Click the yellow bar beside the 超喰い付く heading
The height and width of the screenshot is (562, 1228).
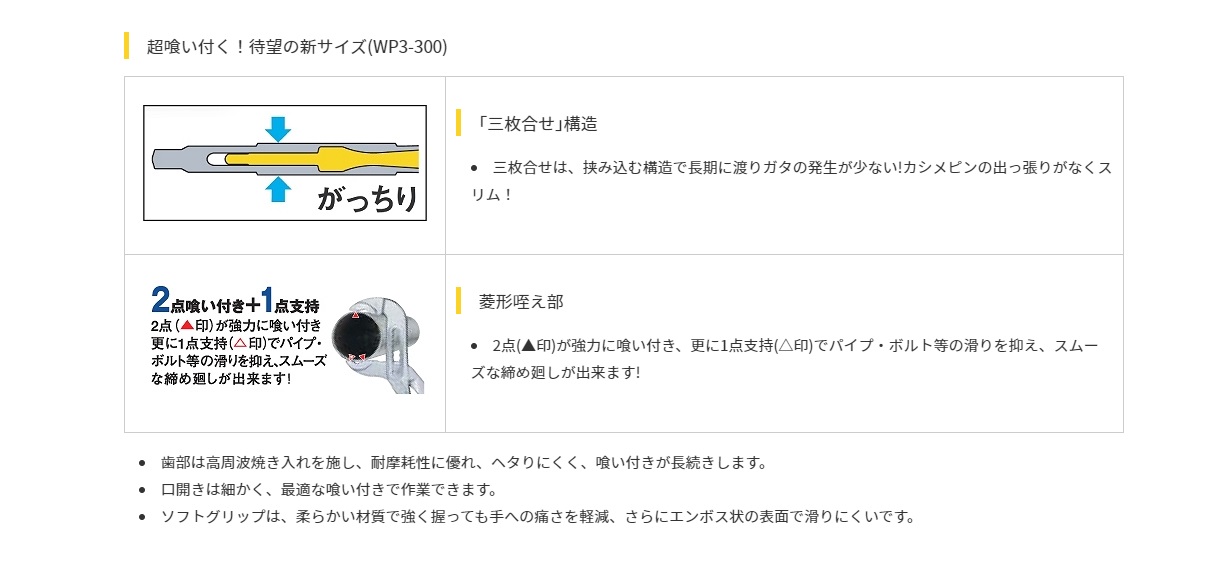tap(126, 46)
